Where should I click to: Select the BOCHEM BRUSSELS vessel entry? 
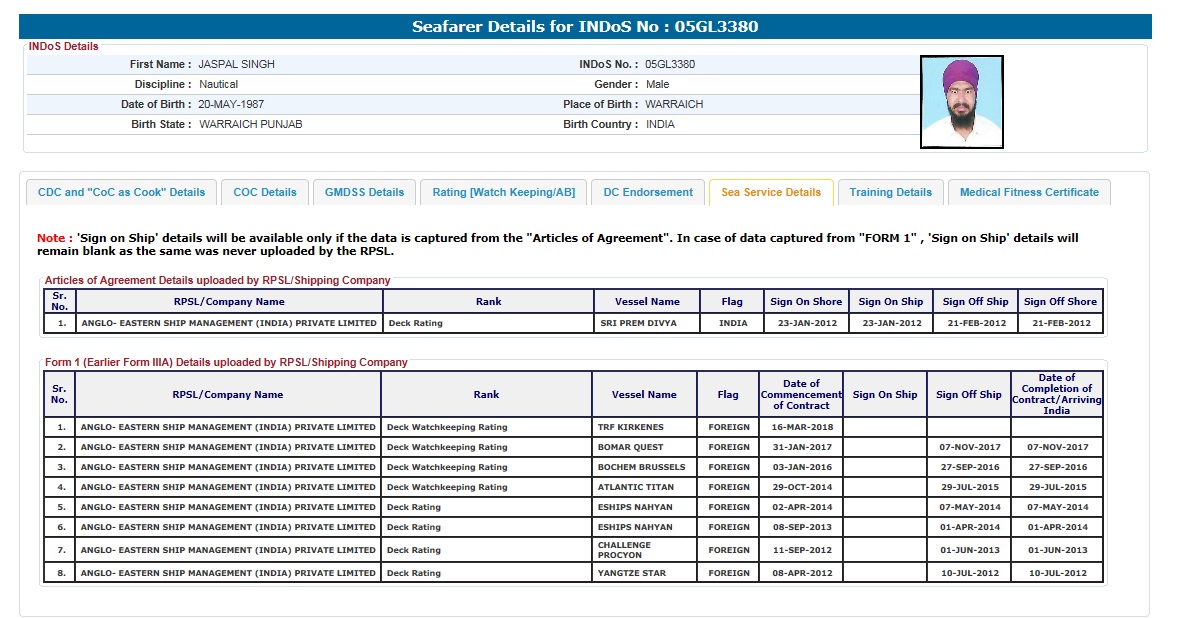(x=641, y=467)
